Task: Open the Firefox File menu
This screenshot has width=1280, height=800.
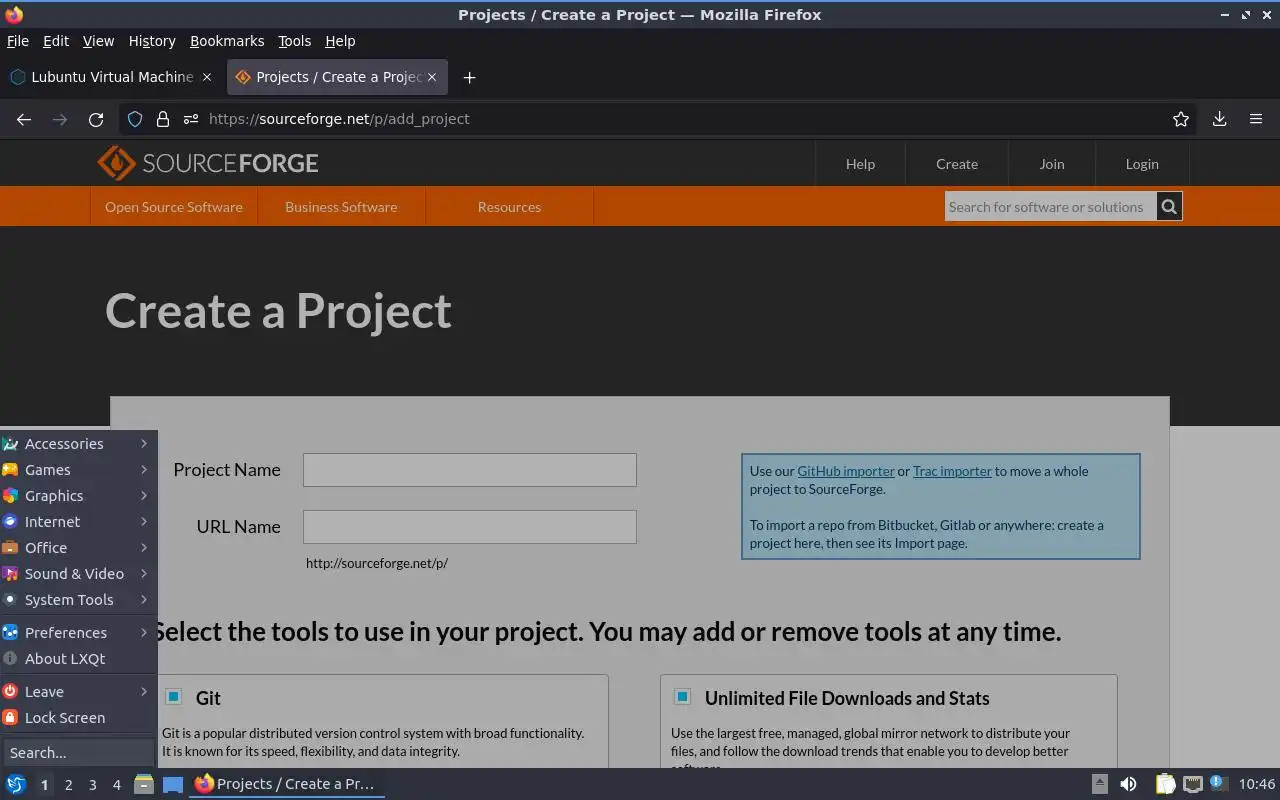Action: (x=18, y=41)
